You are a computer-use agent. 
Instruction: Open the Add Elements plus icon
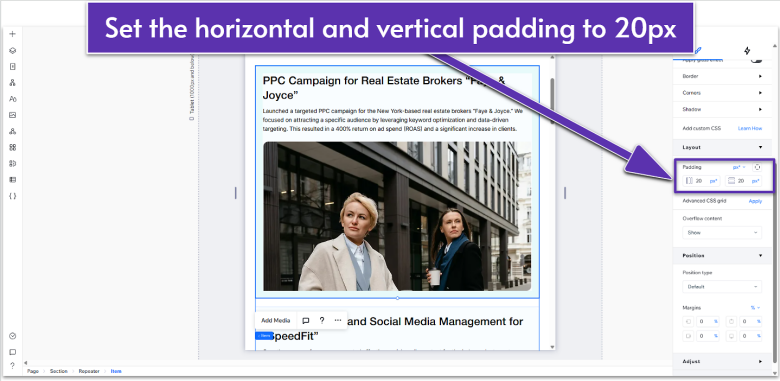[x=13, y=34]
